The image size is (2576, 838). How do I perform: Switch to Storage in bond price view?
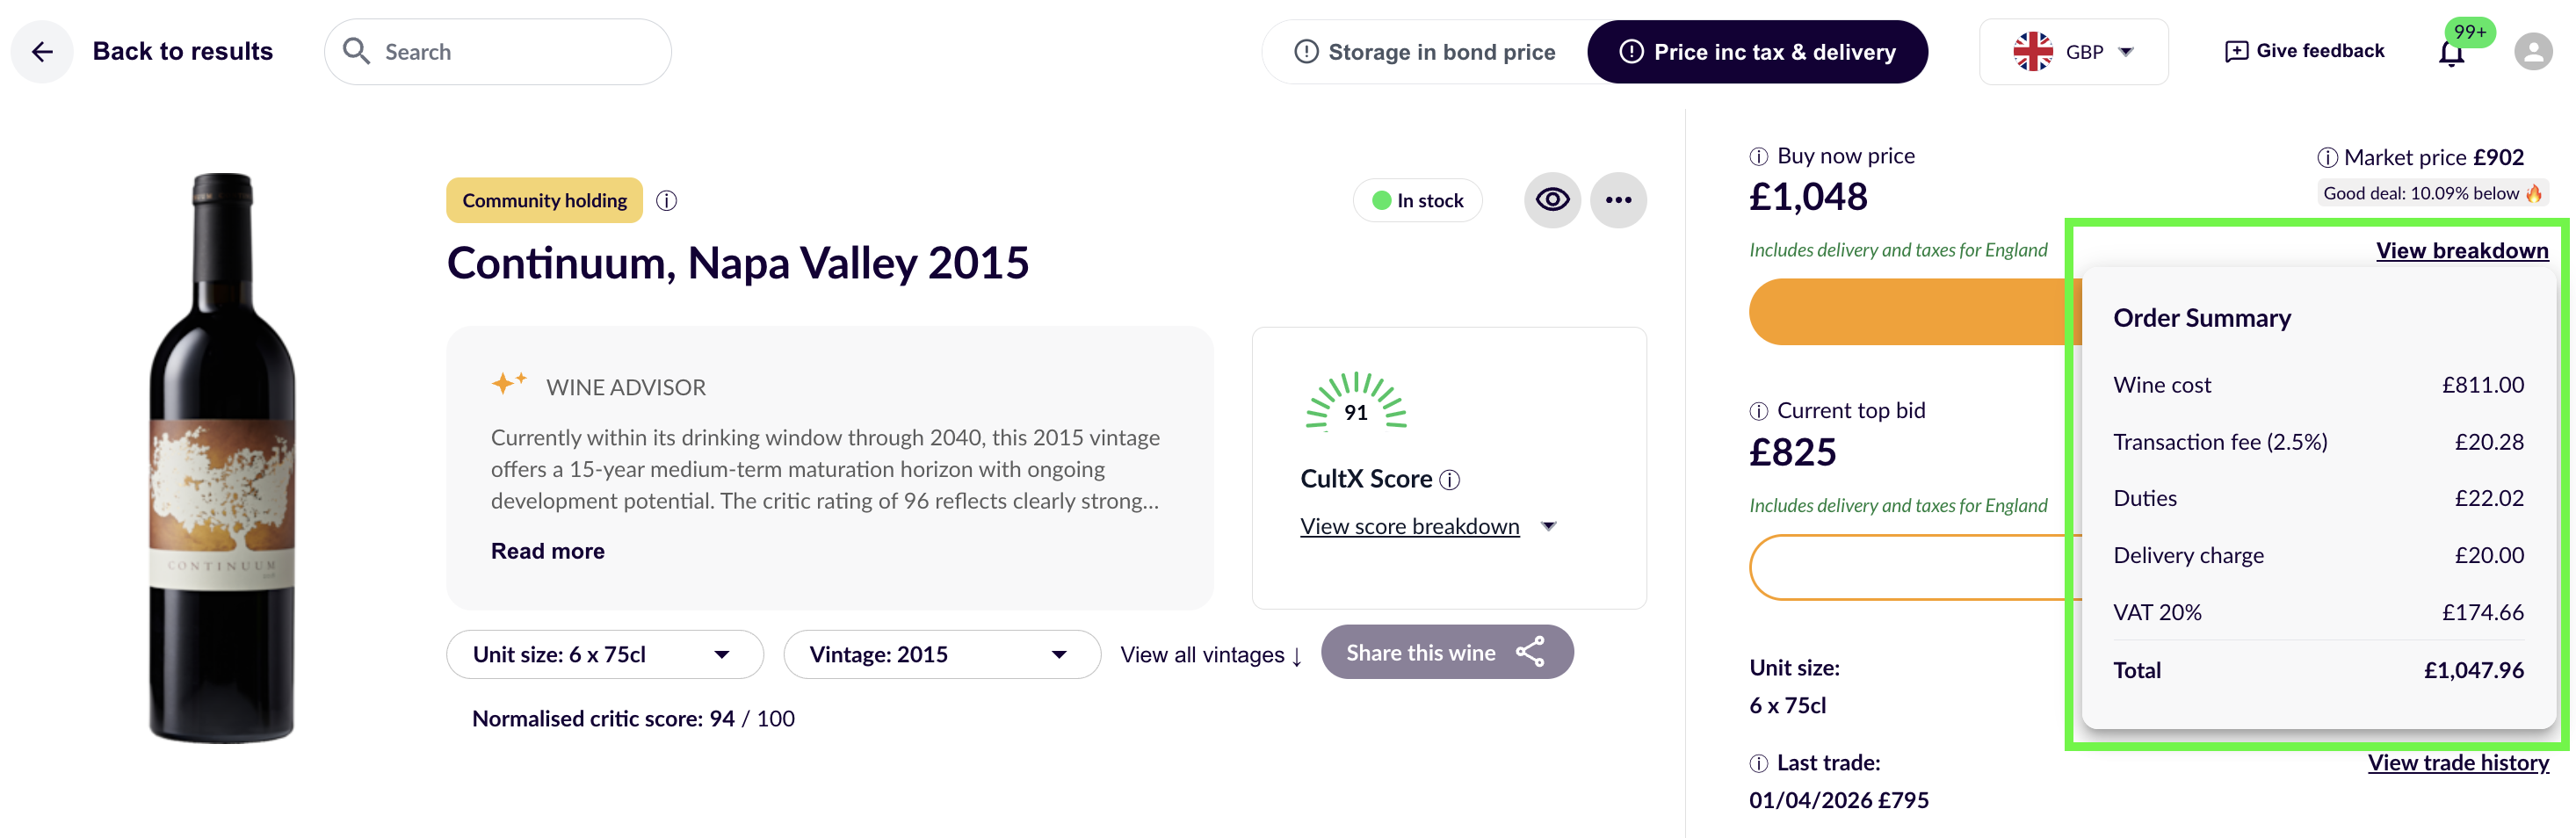point(1428,51)
